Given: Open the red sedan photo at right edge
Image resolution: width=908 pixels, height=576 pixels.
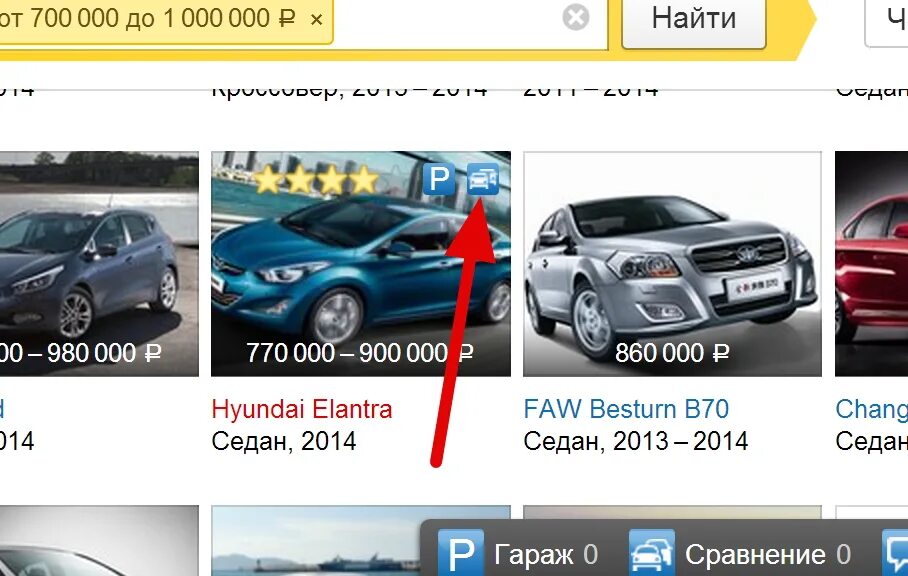Looking at the screenshot, I should coord(872,264).
